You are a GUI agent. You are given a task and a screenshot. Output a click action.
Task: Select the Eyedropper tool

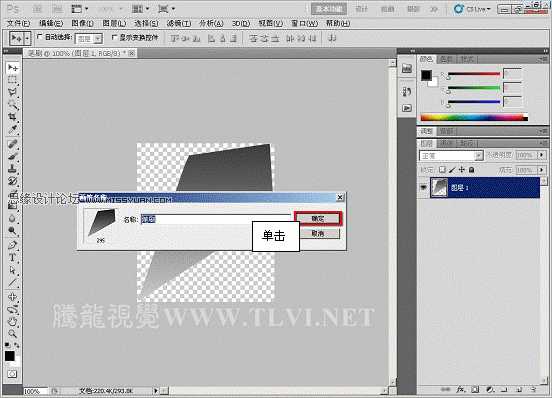(x=12, y=129)
